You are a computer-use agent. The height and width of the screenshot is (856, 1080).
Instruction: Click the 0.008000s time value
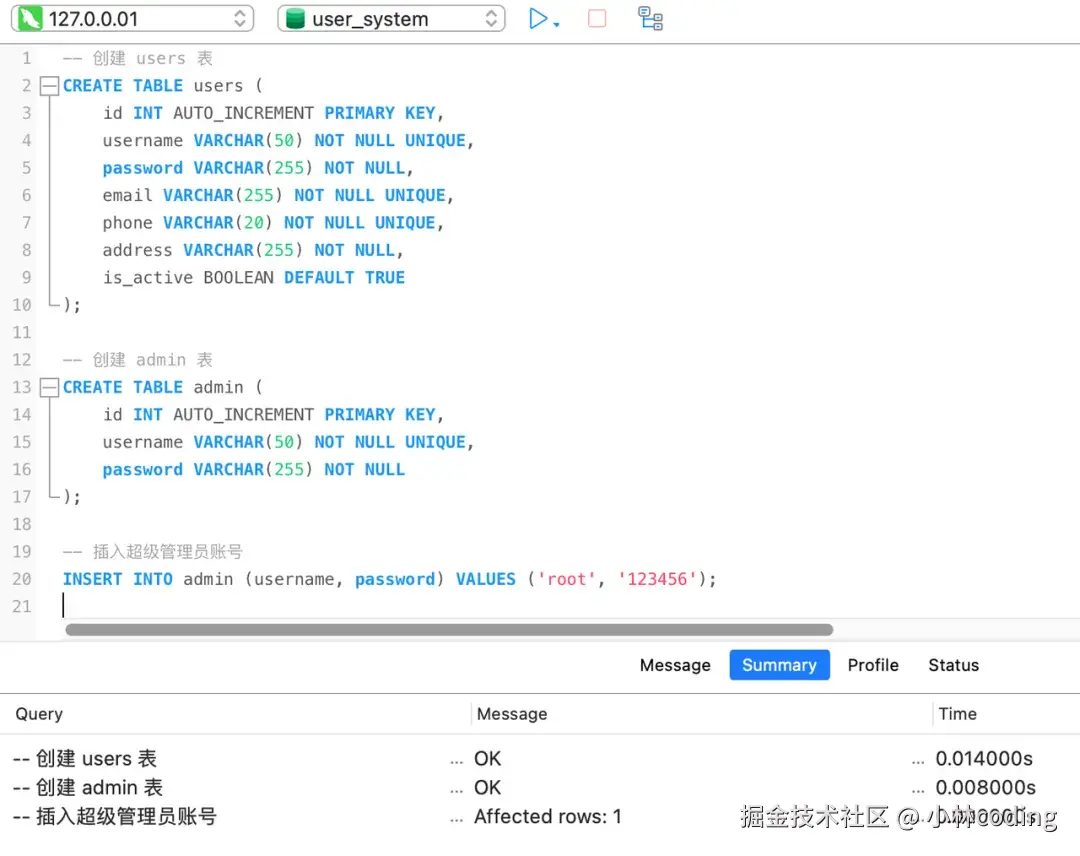click(x=985, y=787)
